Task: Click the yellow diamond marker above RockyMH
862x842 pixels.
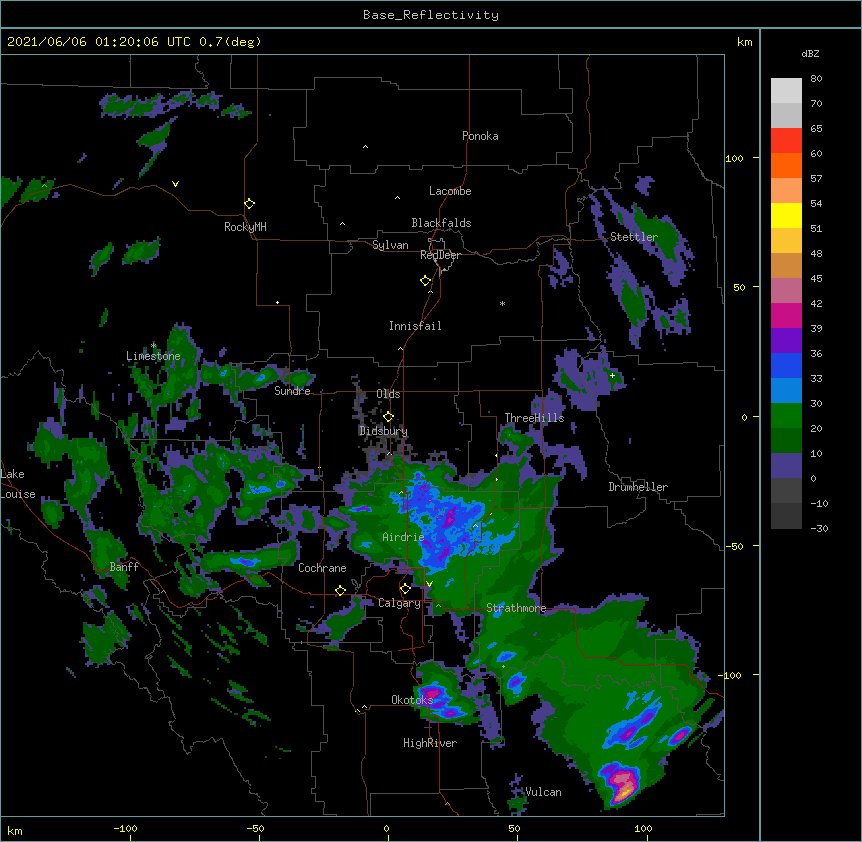Action: point(250,204)
